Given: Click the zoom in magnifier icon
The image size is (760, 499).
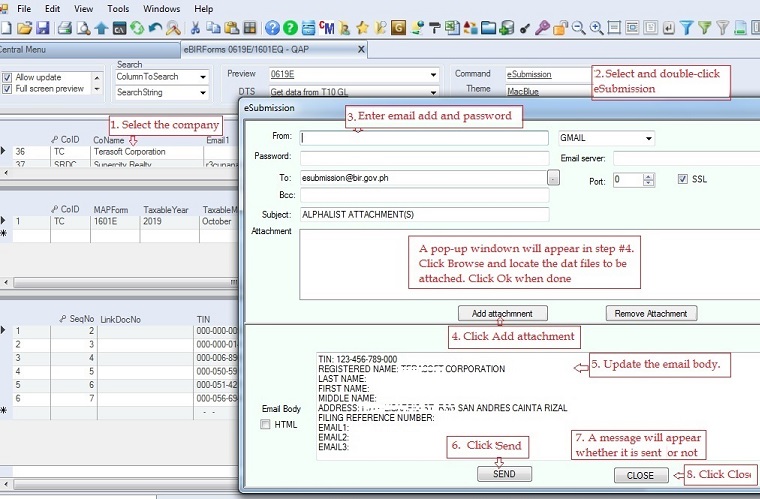Looking at the screenshot, I should click(596, 28).
